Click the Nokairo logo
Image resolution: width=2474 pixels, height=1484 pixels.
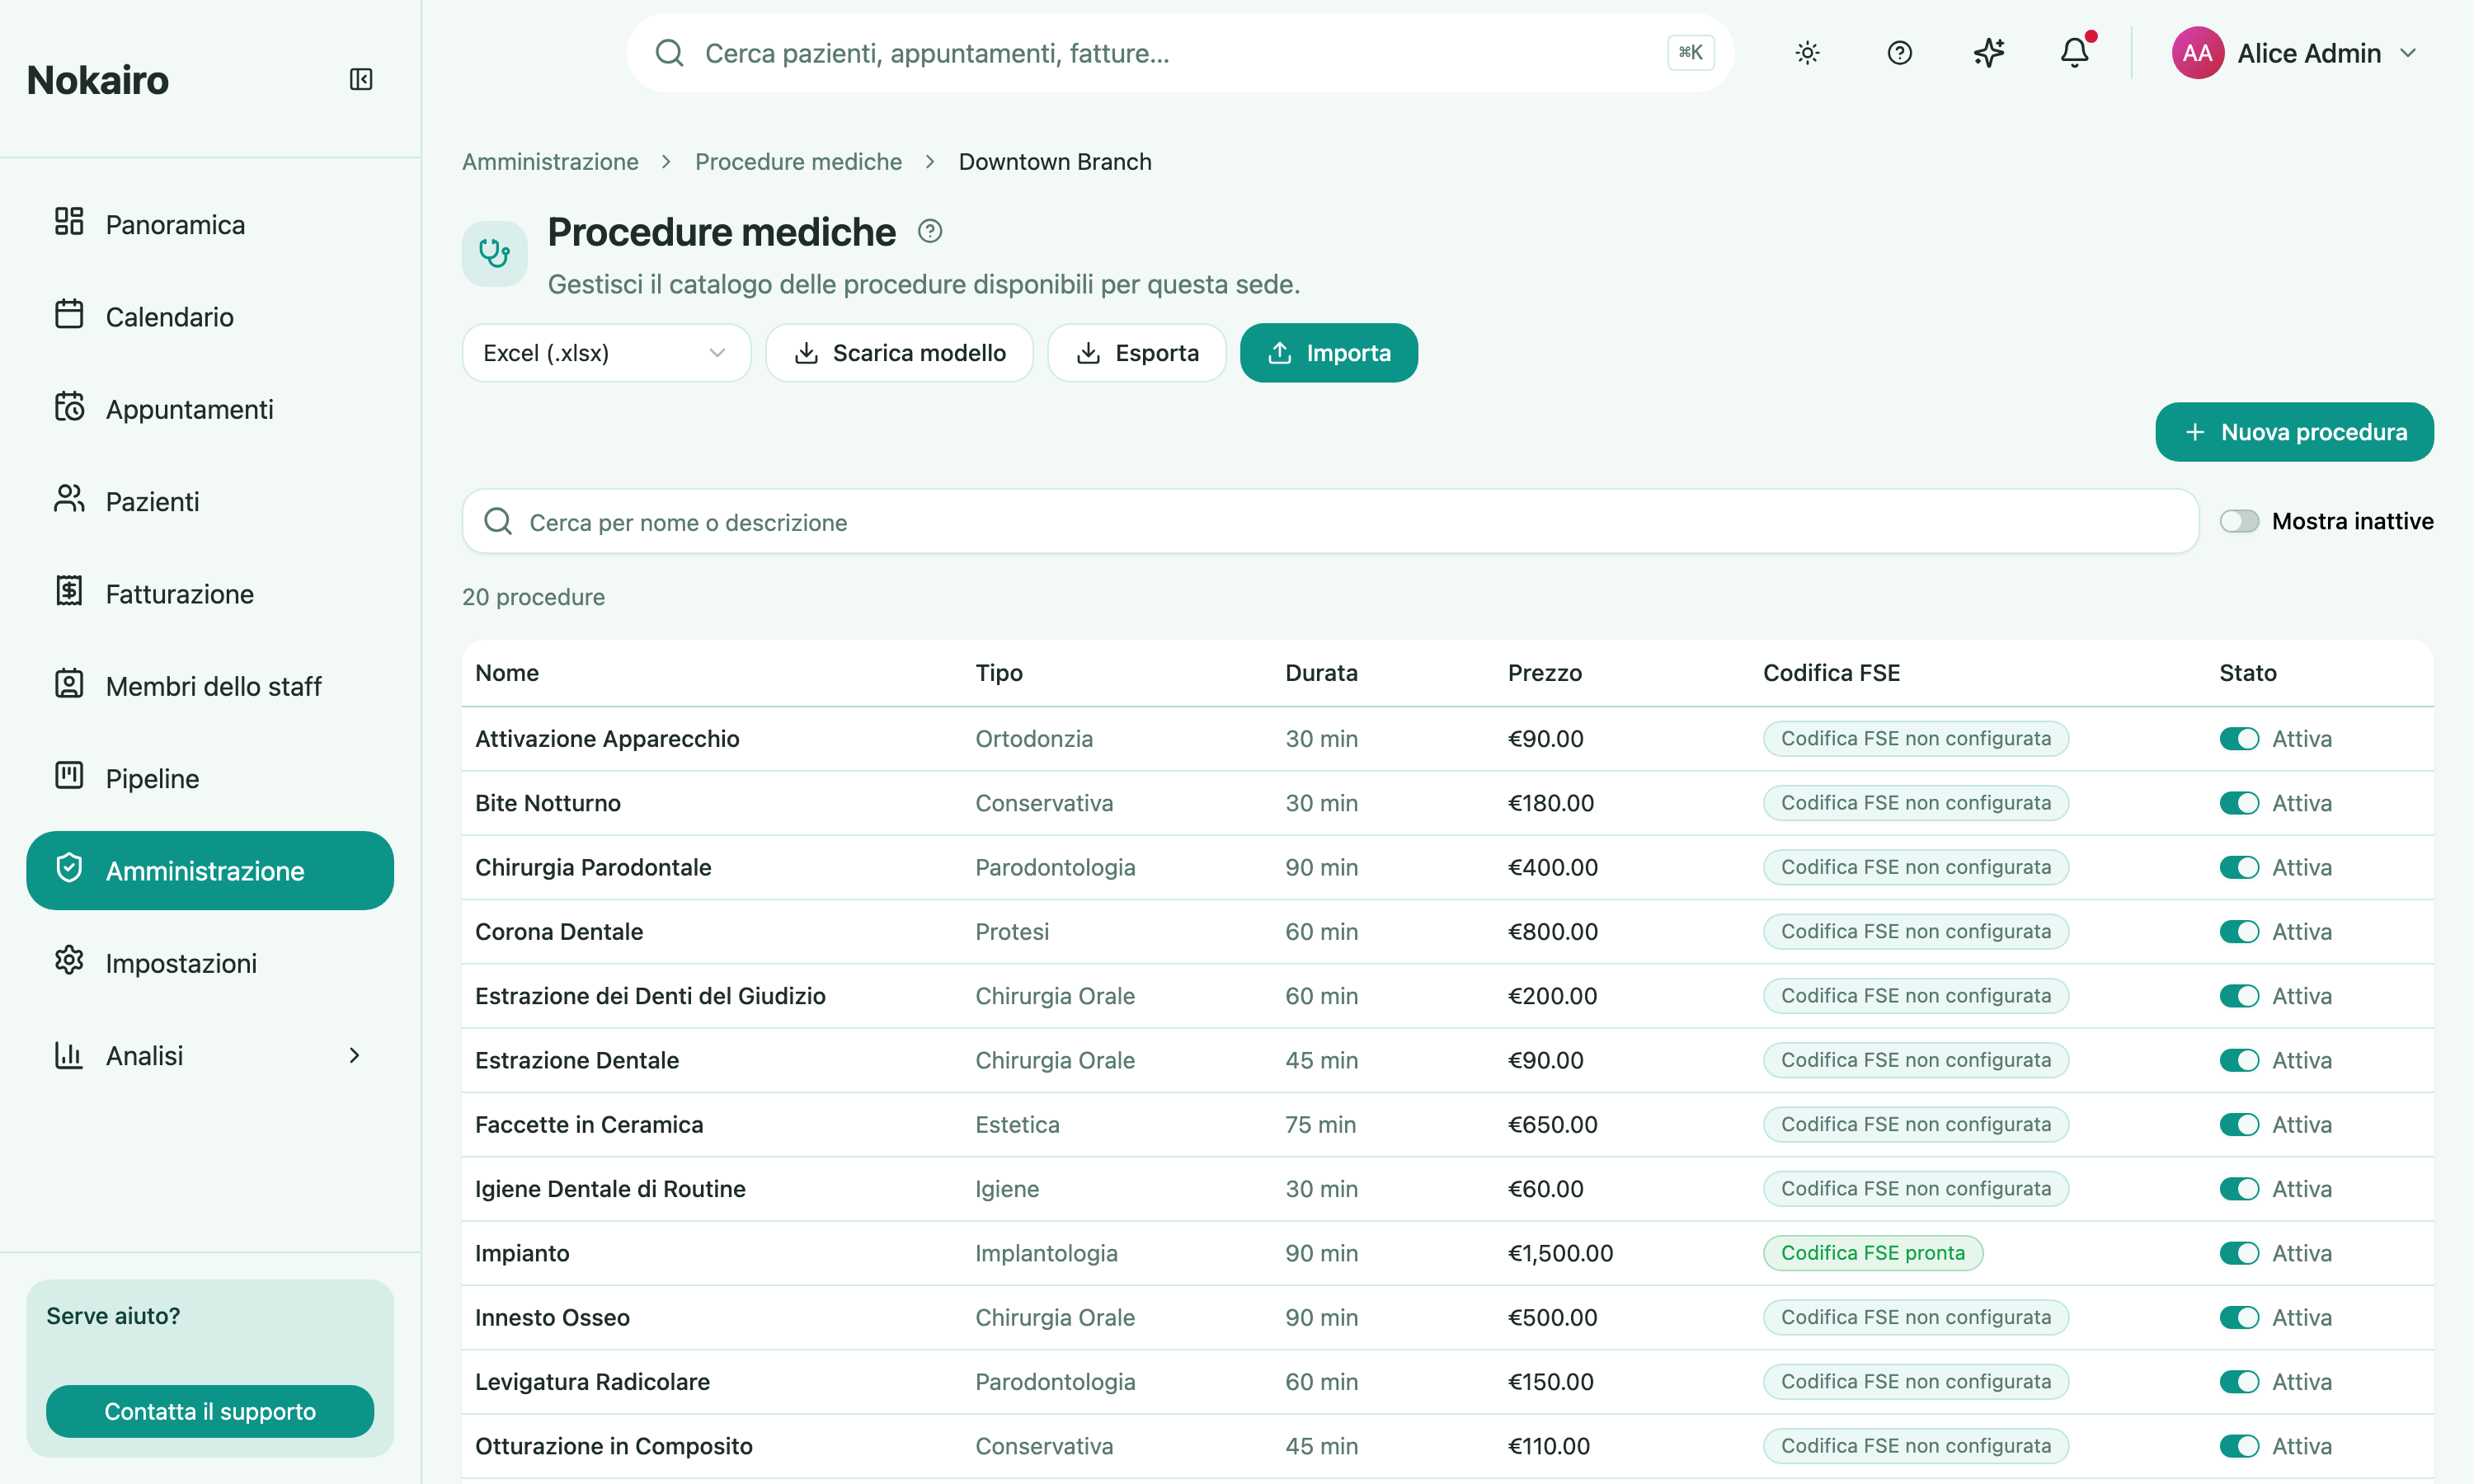click(x=98, y=80)
